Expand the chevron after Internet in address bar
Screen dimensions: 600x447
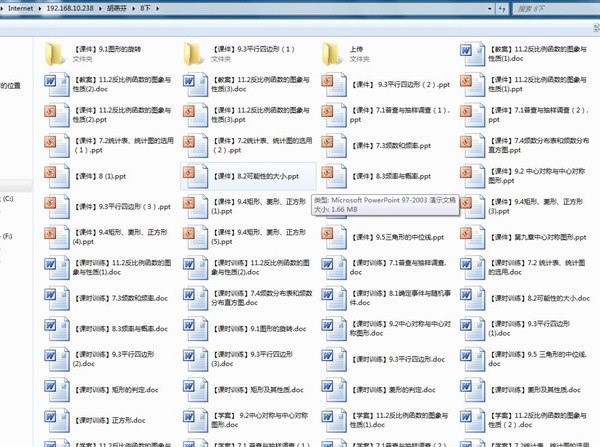[x=40, y=8]
